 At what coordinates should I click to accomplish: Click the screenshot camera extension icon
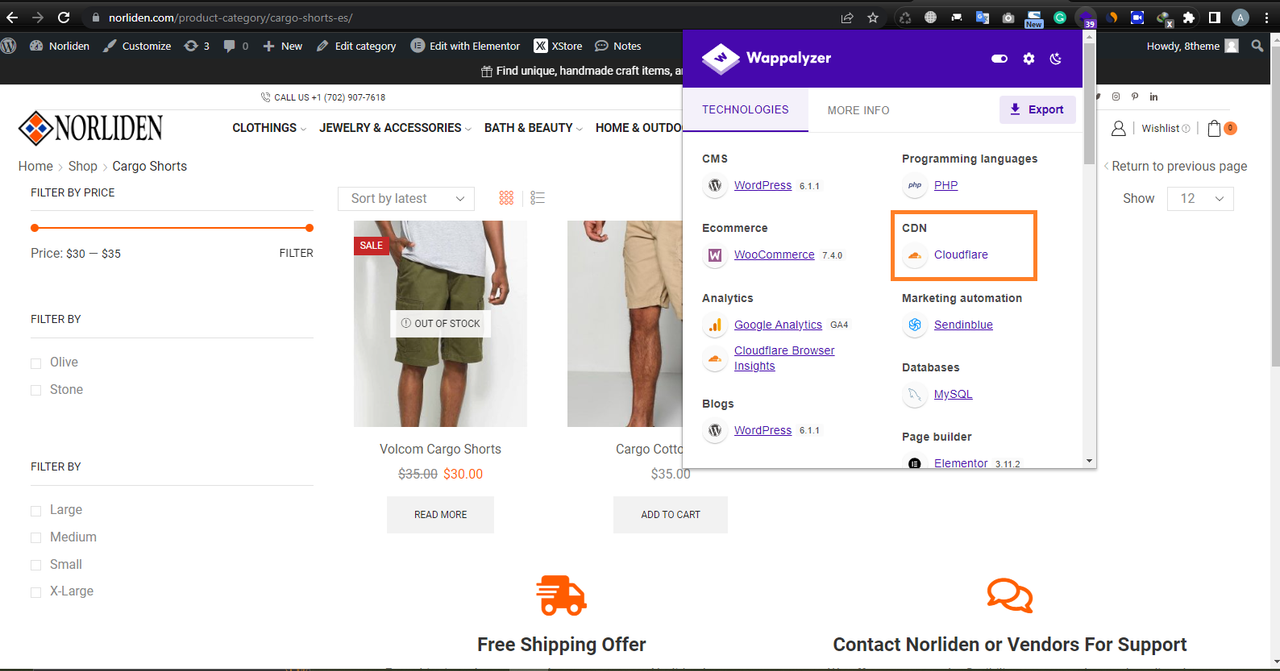(1008, 18)
